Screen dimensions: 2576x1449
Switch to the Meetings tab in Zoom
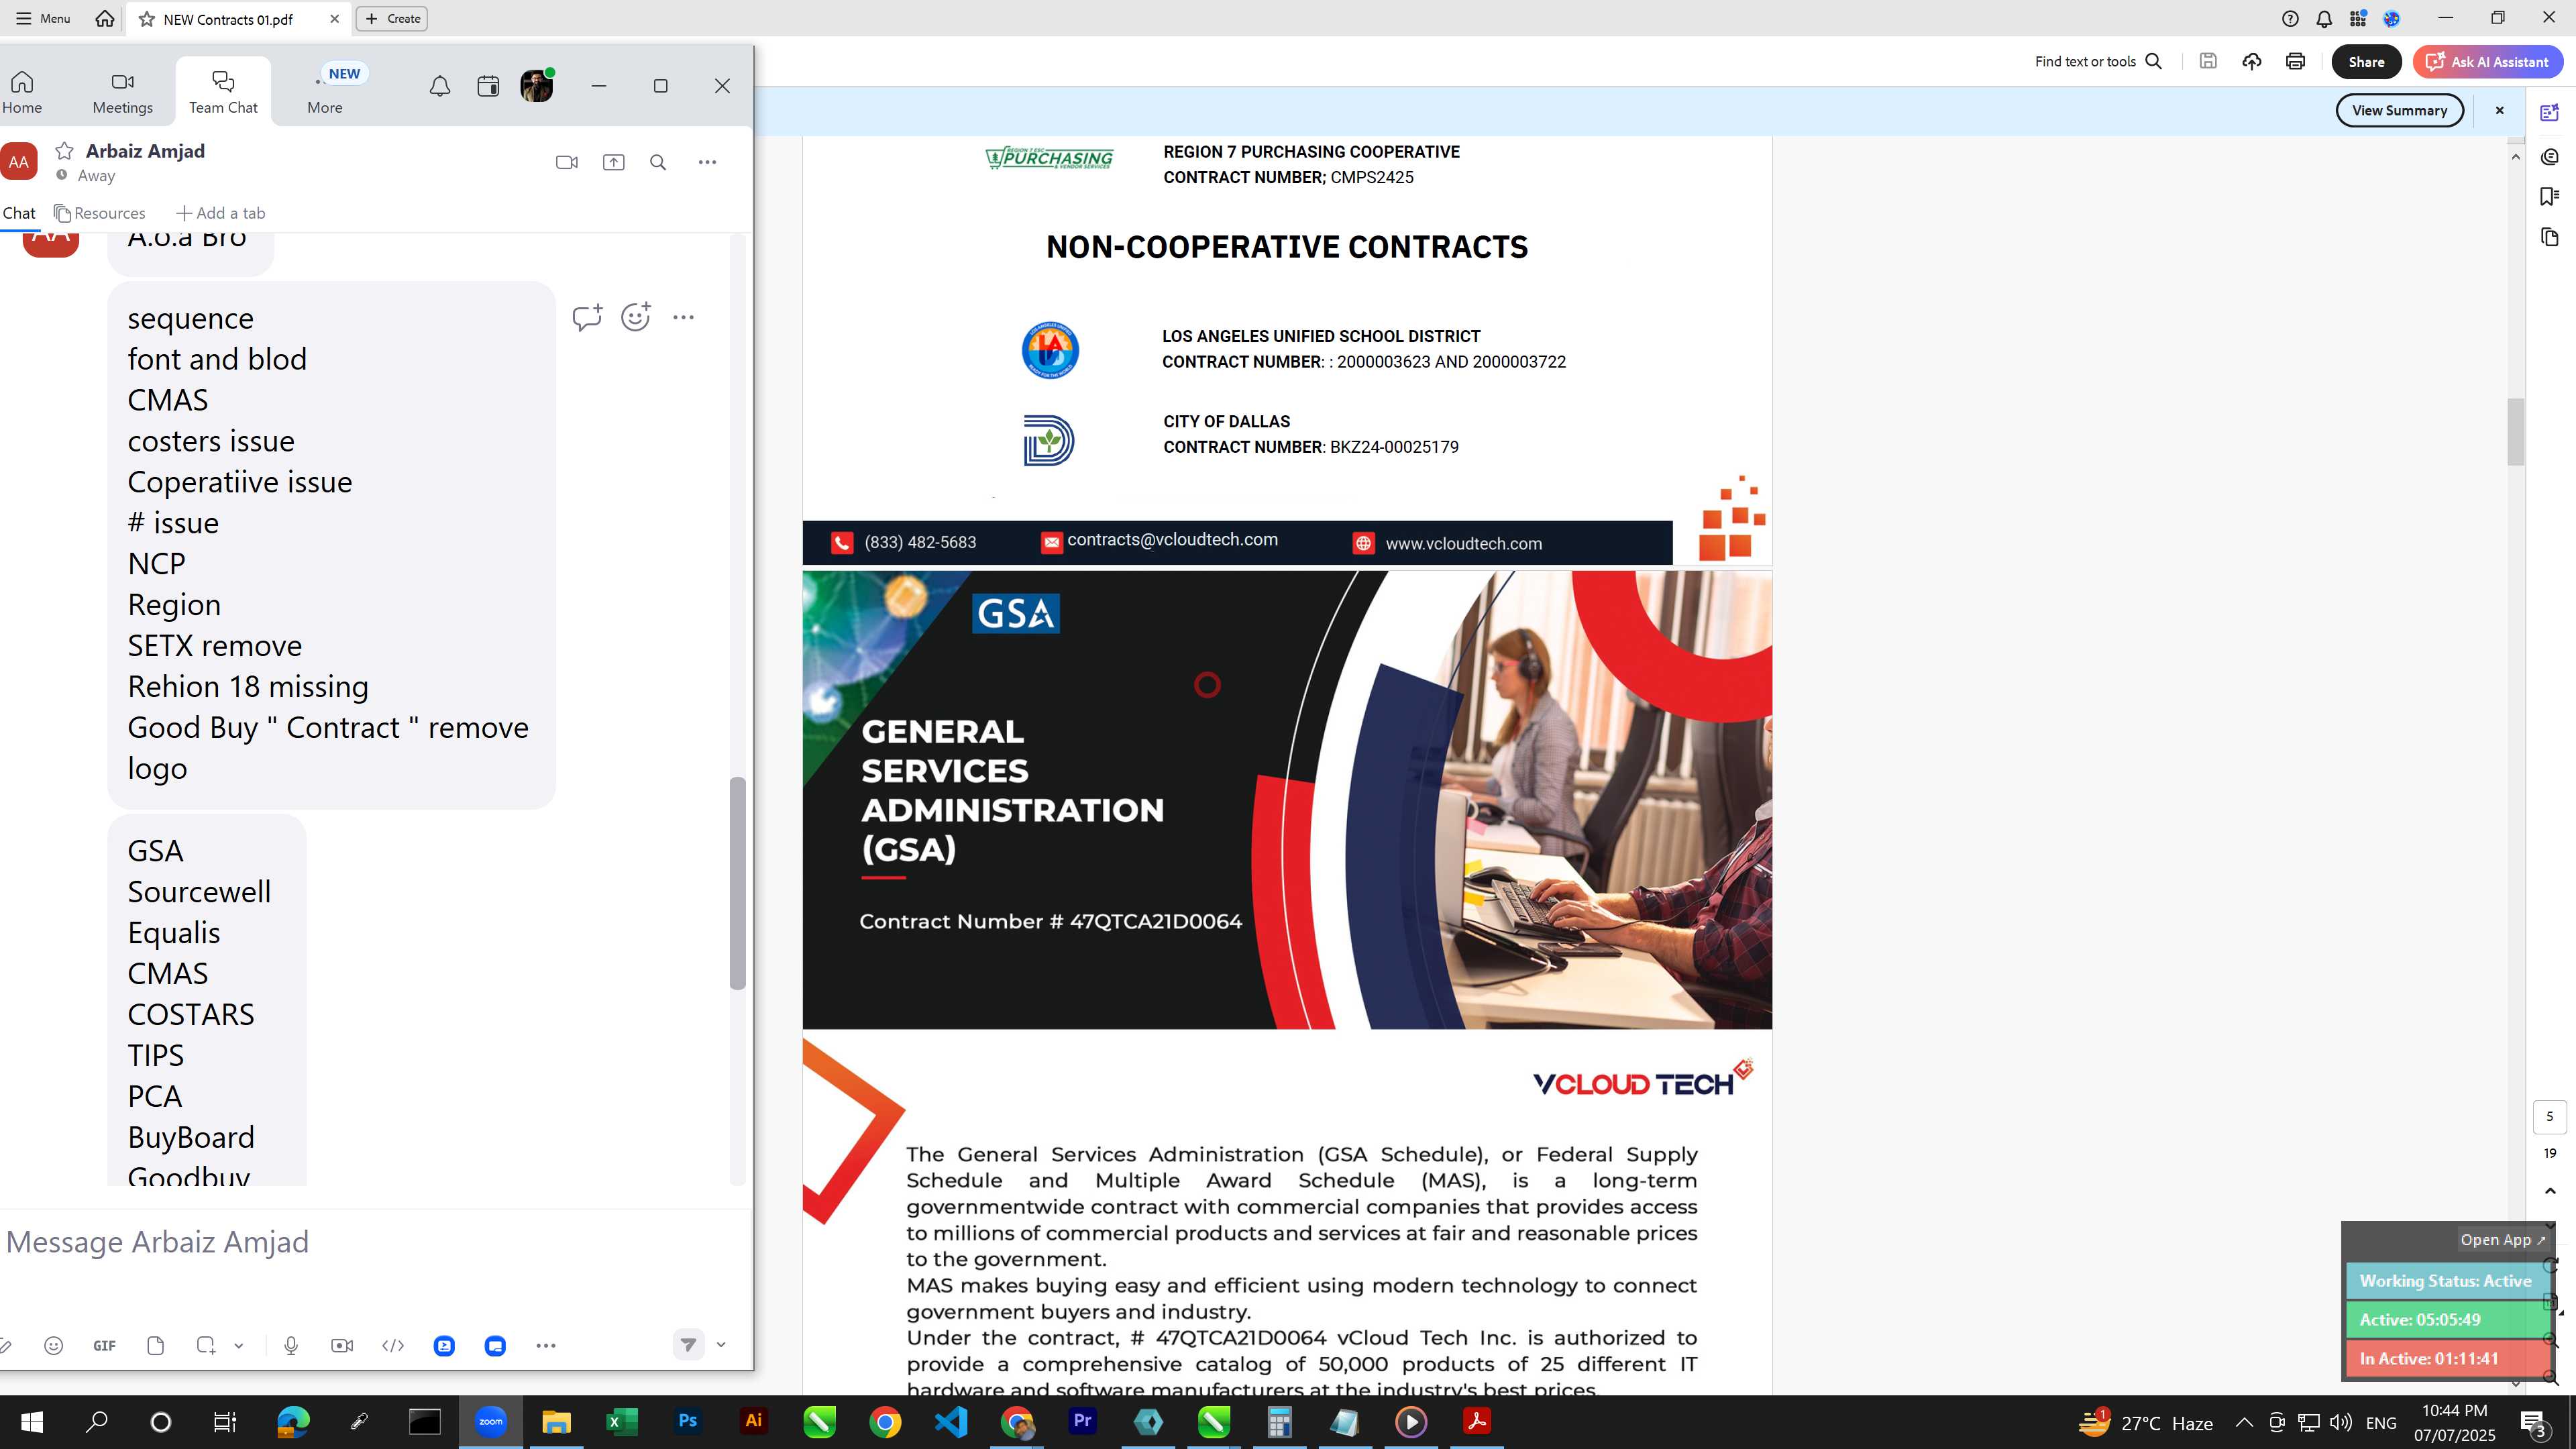pyautogui.click(x=123, y=93)
